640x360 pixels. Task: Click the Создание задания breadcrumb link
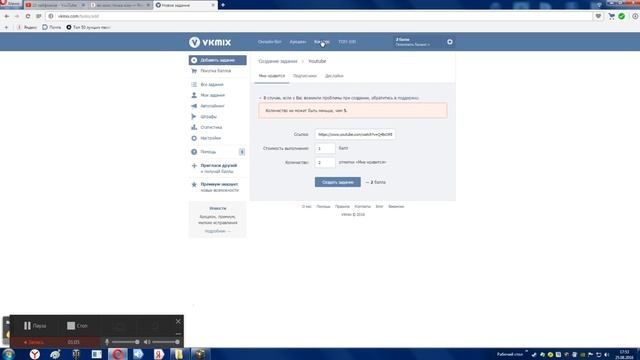(x=278, y=61)
